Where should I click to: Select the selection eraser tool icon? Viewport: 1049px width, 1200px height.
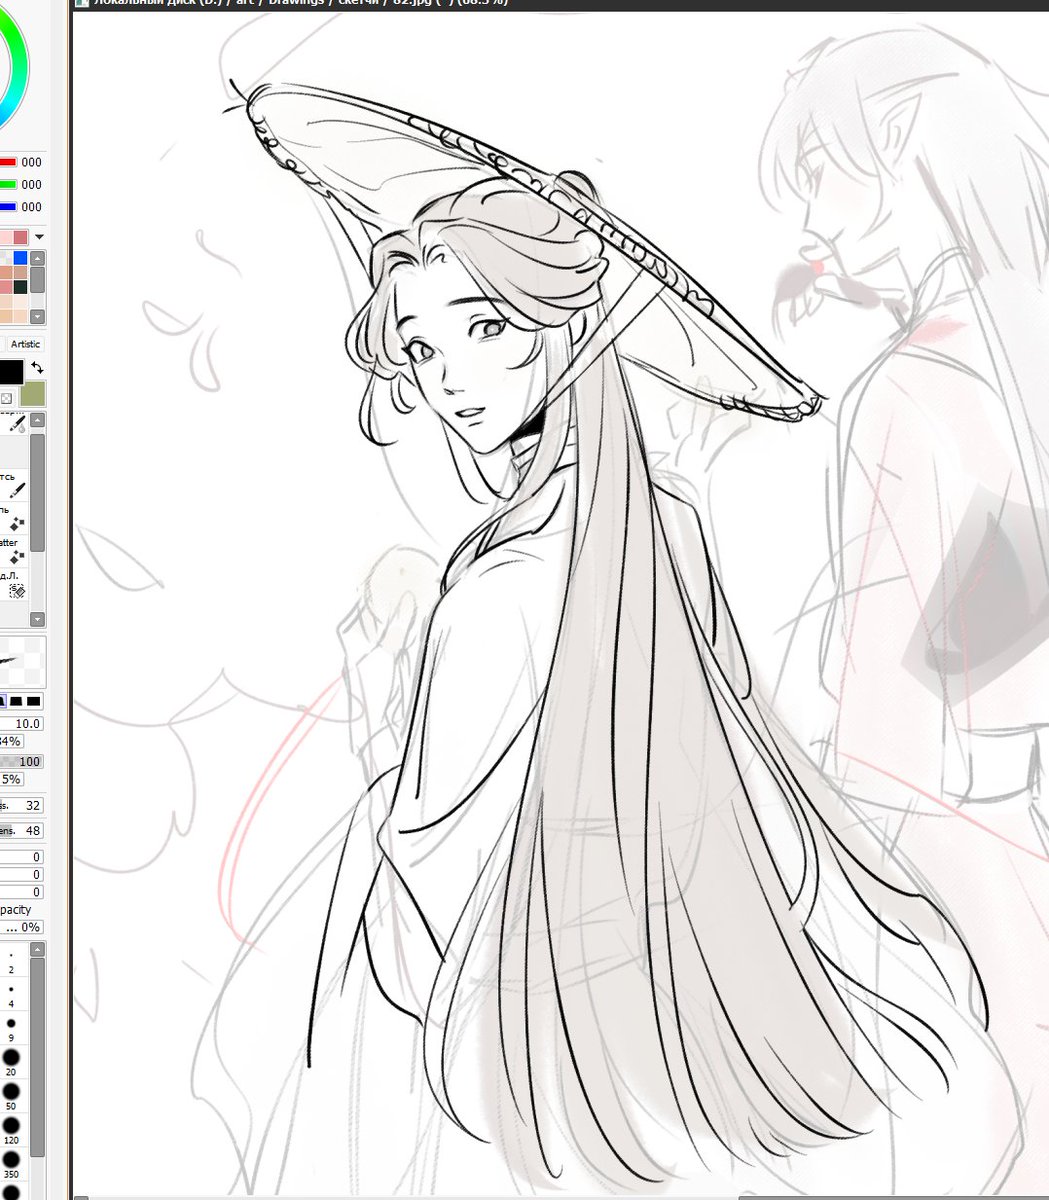coord(16,590)
